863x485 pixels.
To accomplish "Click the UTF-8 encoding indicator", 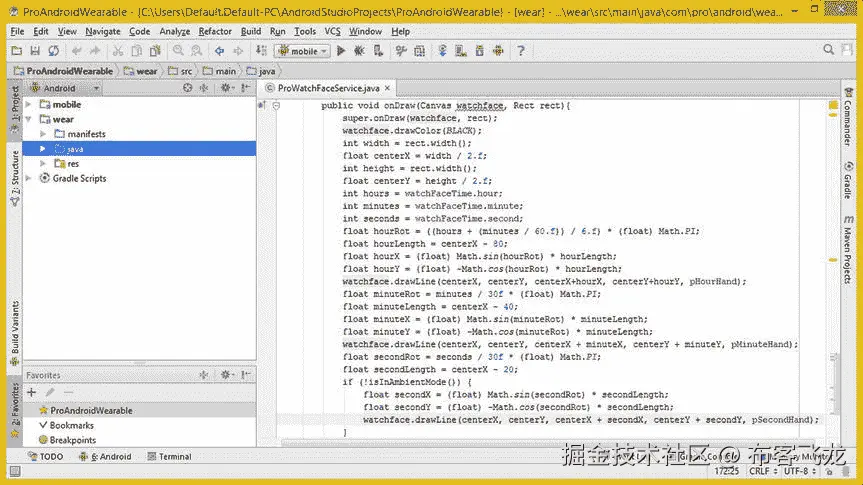I will [800, 471].
